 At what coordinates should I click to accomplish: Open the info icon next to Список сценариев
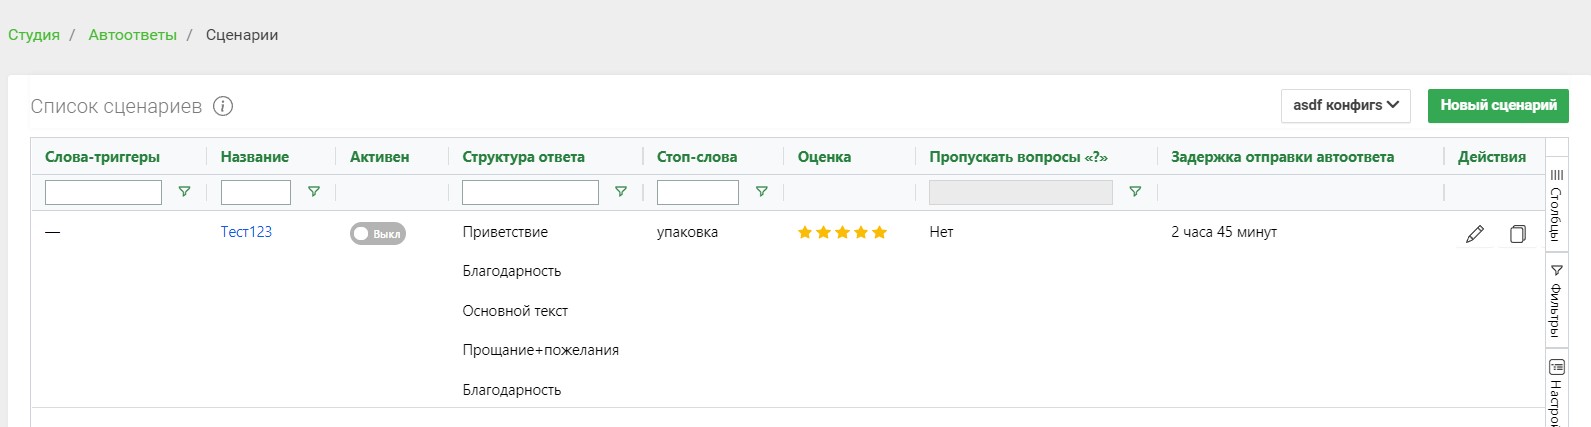click(223, 106)
